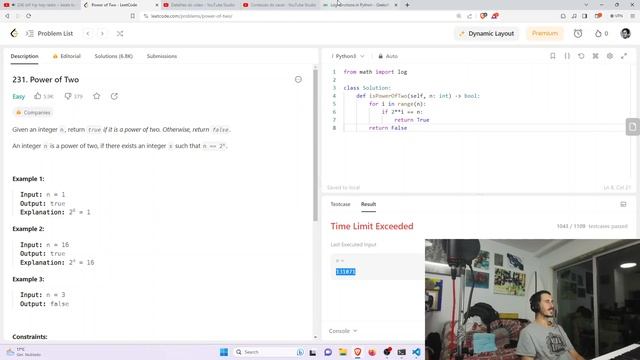Open the Submissions tab
Image resolution: width=640 pixels, height=360 pixels.
tap(162, 56)
